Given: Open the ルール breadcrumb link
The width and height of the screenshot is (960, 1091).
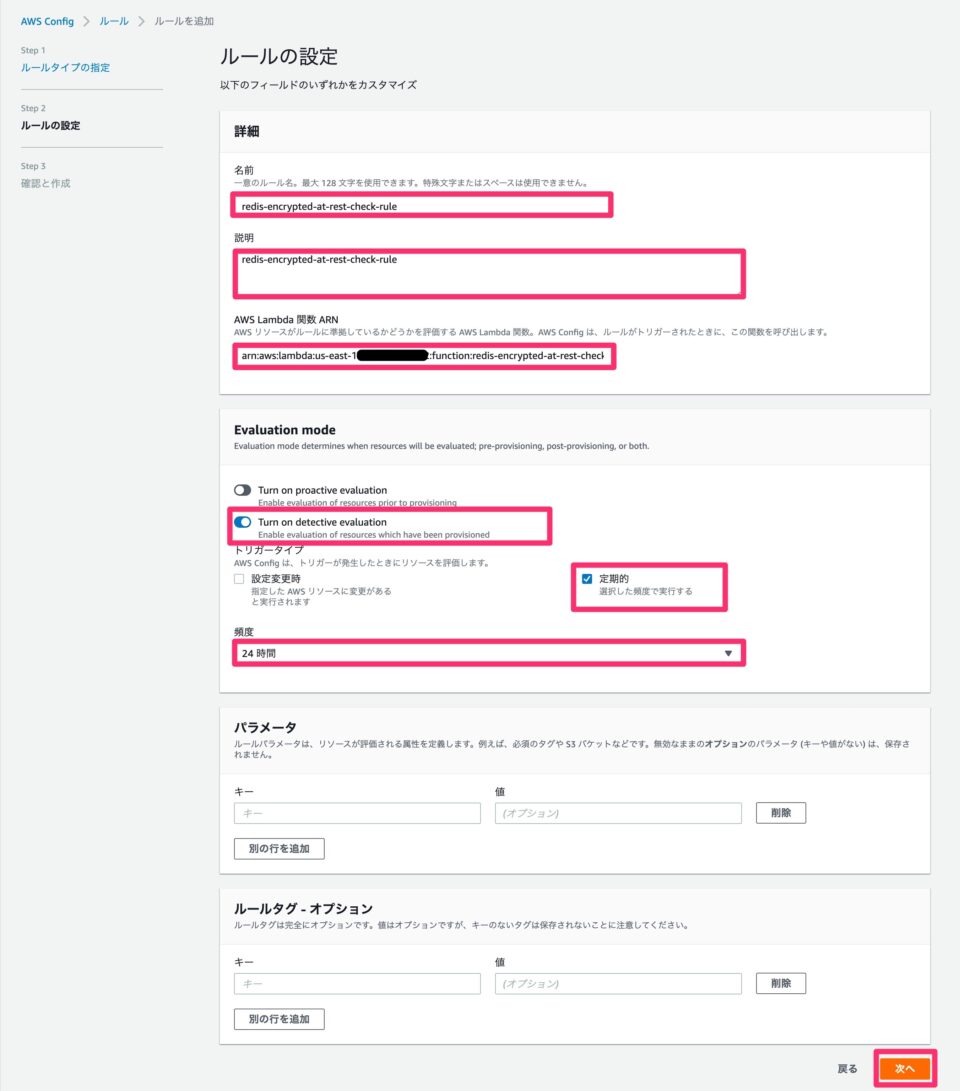Looking at the screenshot, I should [114, 19].
